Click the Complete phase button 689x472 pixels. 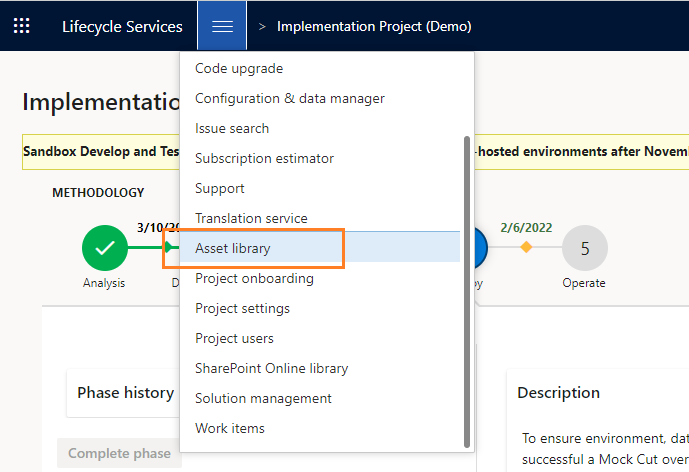click(x=119, y=453)
